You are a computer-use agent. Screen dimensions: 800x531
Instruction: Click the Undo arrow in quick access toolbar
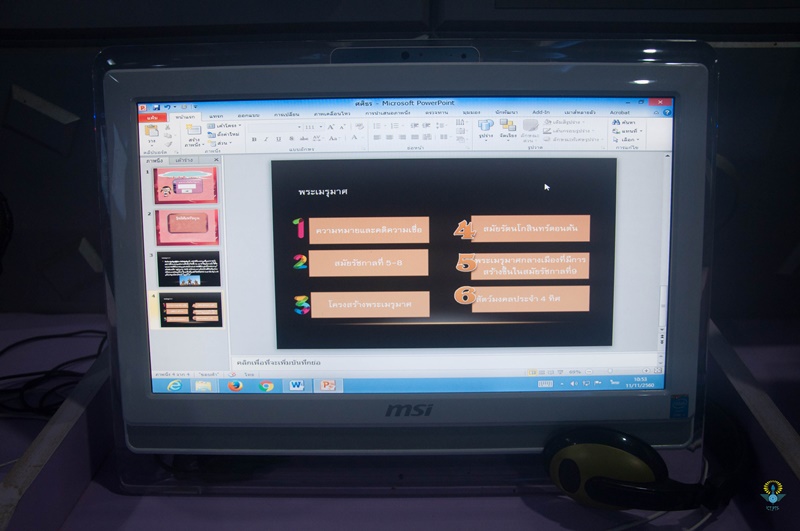tap(167, 105)
